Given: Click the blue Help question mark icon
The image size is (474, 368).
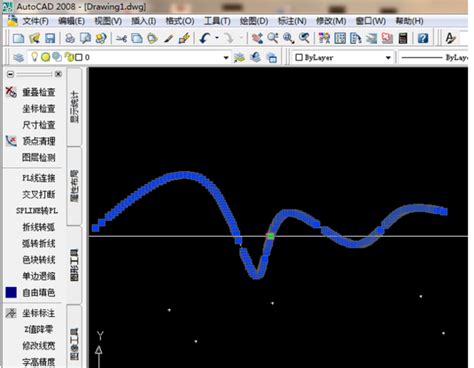Looking at the screenshot, I should click(423, 38).
